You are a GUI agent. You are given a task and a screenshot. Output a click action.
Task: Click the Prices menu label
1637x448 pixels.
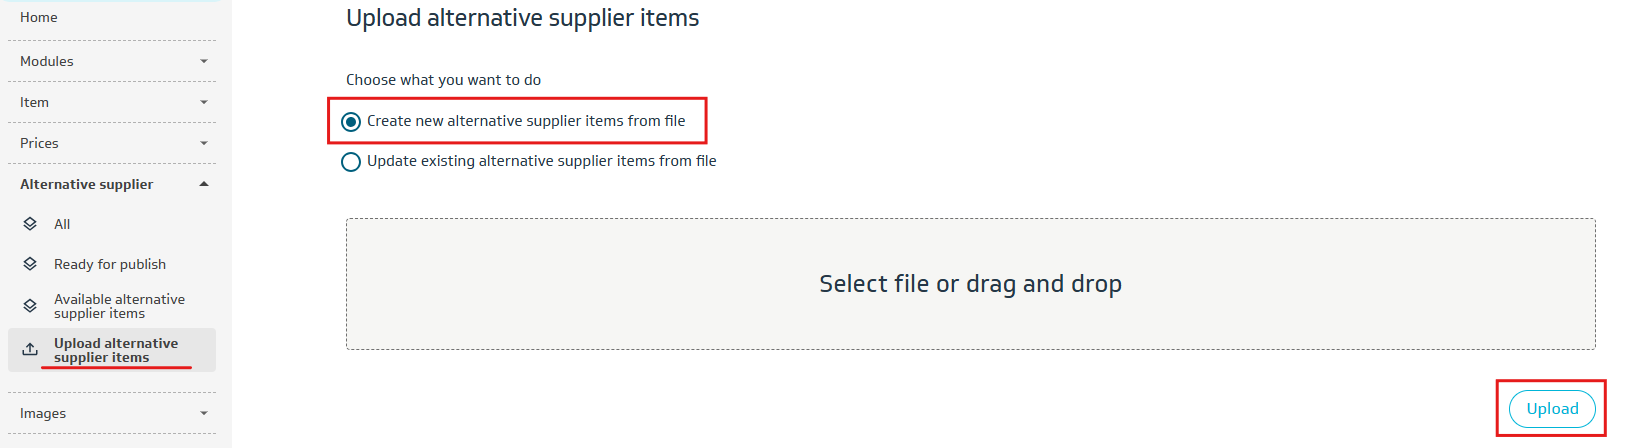coord(39,143)
